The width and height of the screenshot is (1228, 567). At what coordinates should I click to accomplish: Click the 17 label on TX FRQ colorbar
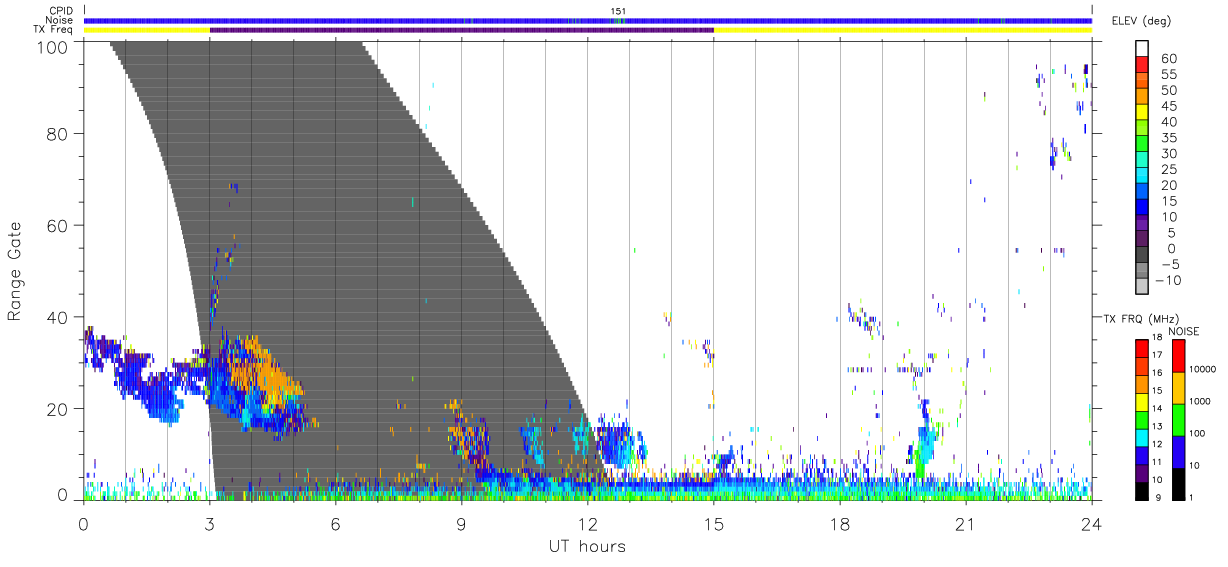1155,355
